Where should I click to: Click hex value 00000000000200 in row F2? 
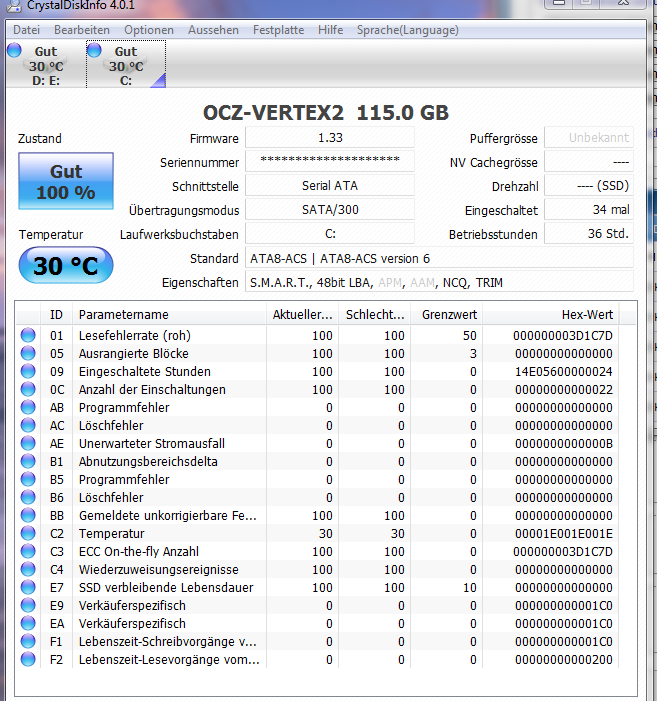point(564,659)
